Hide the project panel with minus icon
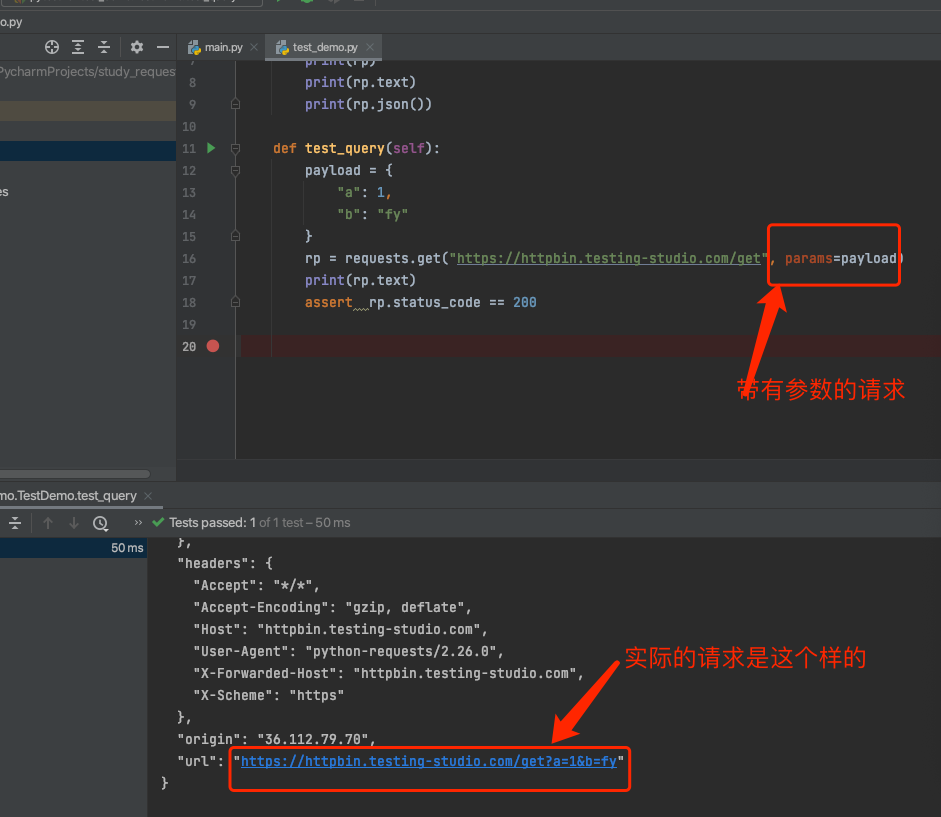This screenshot has width=941, height=817. pyautogui.click(x=163, y=47)
